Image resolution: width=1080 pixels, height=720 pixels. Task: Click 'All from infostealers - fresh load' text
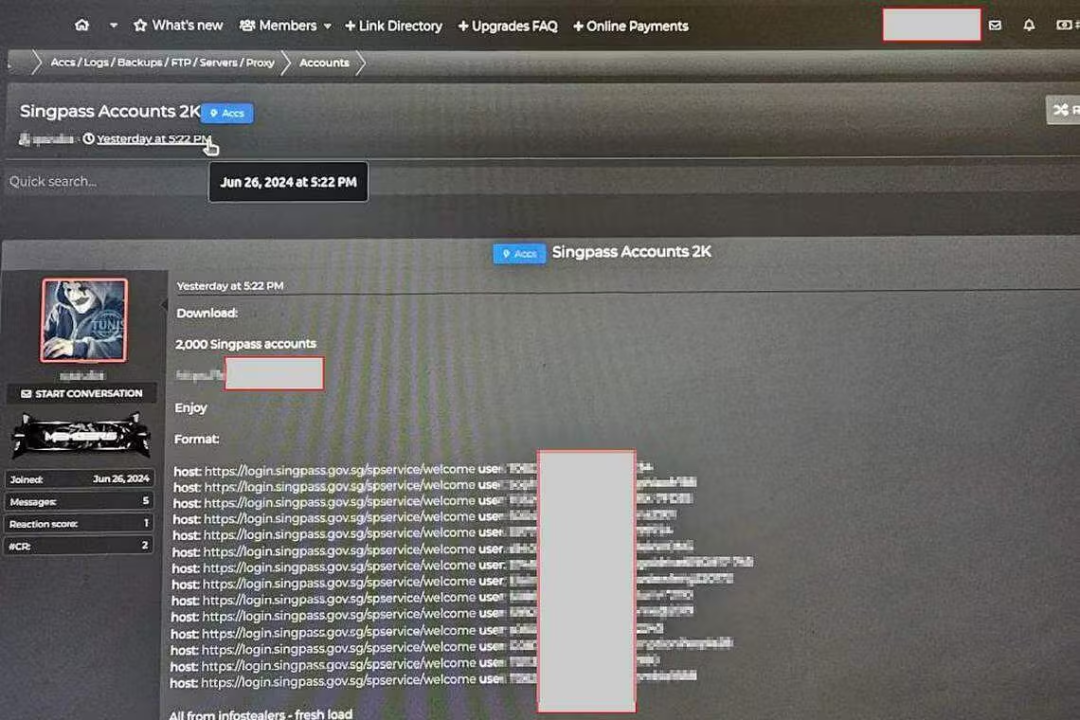click(260, 714)
